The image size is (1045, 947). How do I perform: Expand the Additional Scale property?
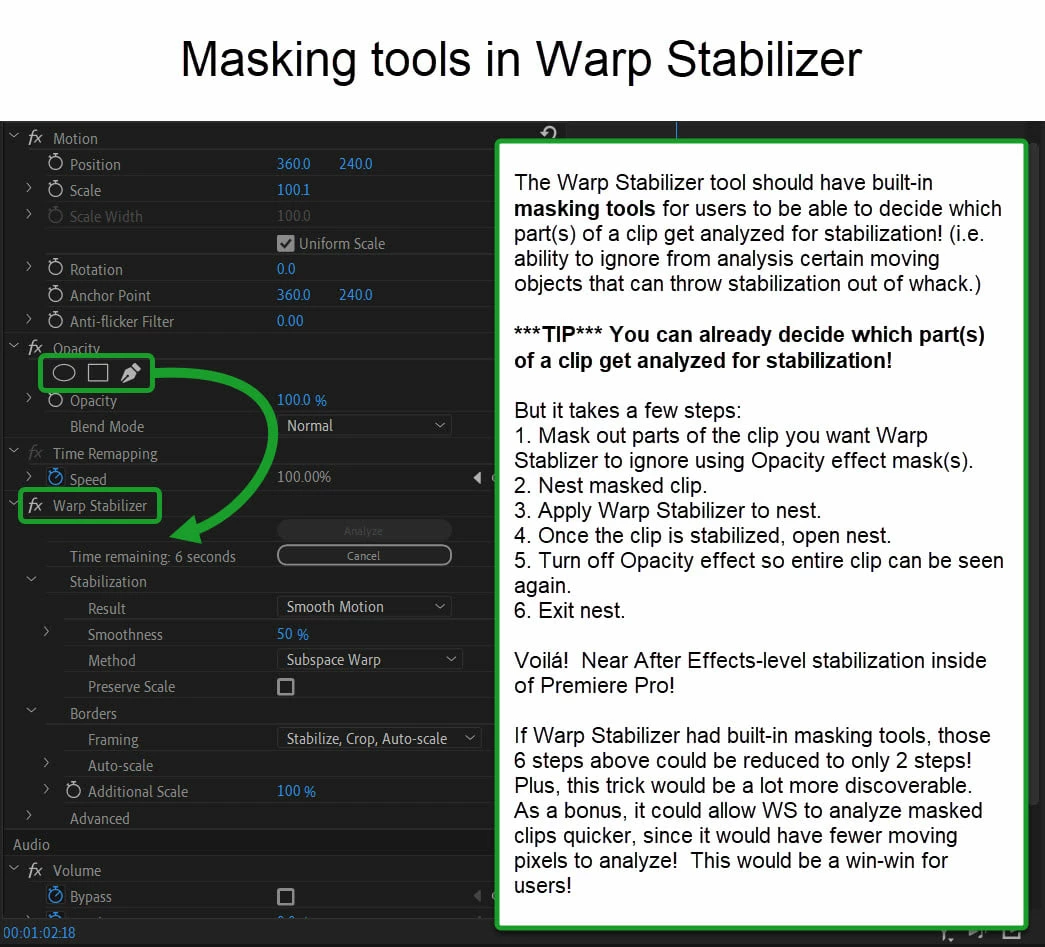46,789
